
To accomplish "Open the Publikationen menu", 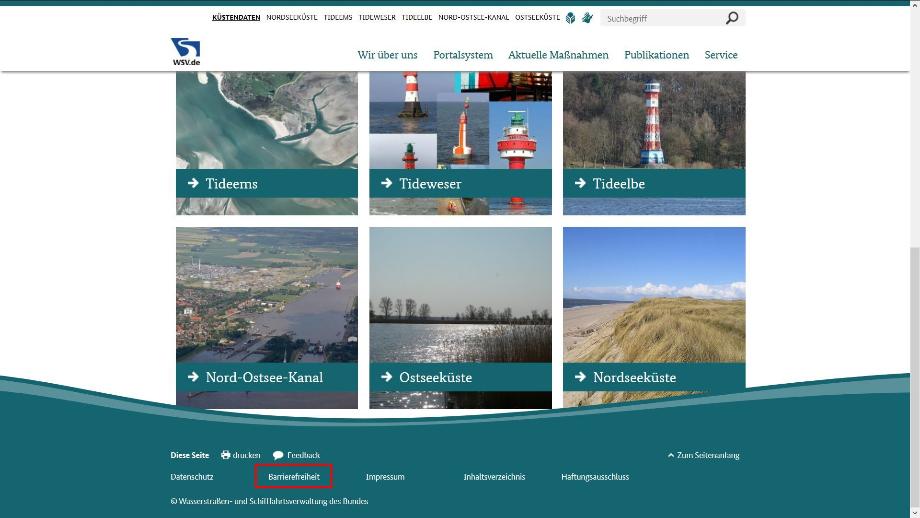I will click(656, 55).
